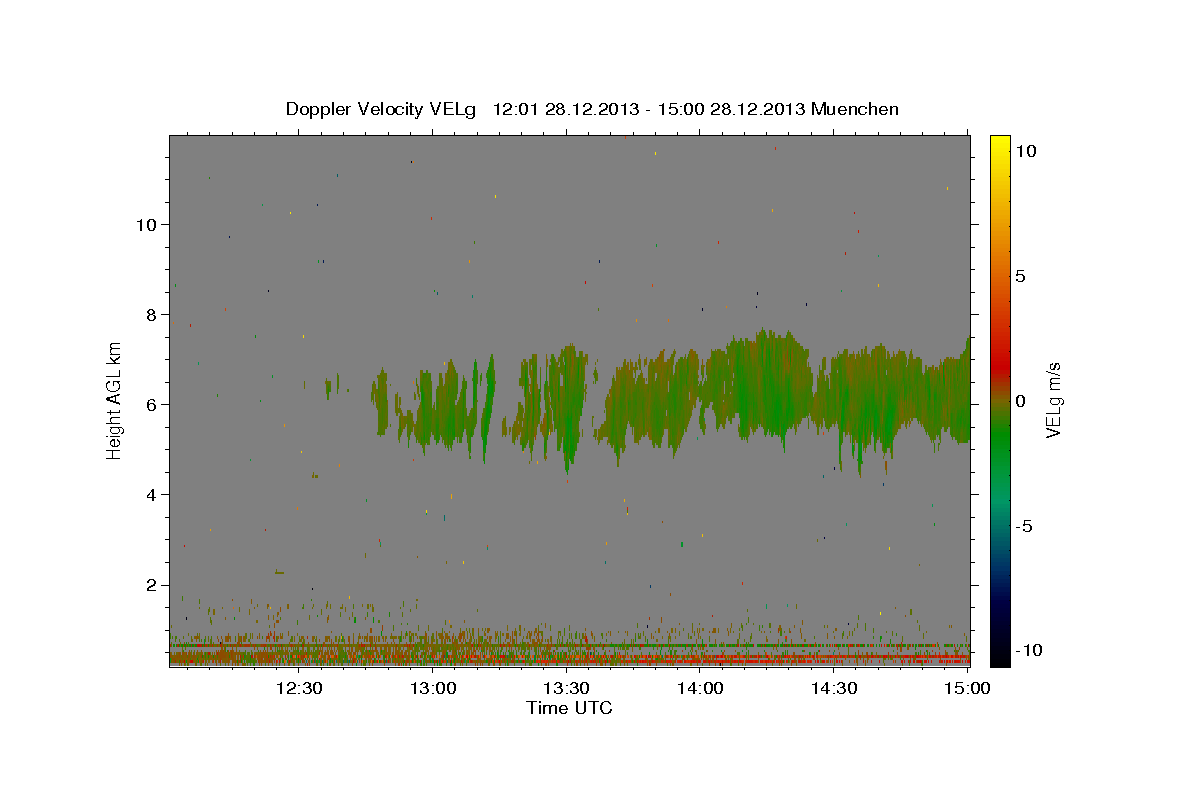Select the '13:00' time axis label
1200x800 pixels.
[433, 689]
